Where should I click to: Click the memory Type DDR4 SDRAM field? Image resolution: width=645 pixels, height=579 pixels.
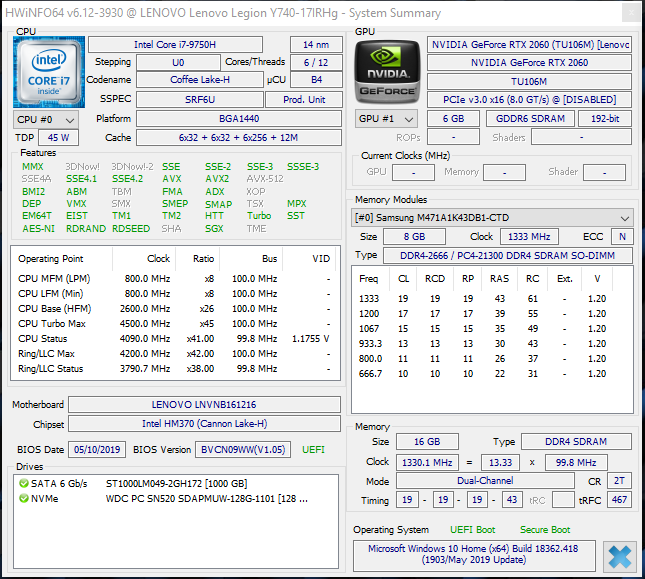pyautogui.click(x=576, y=442)
